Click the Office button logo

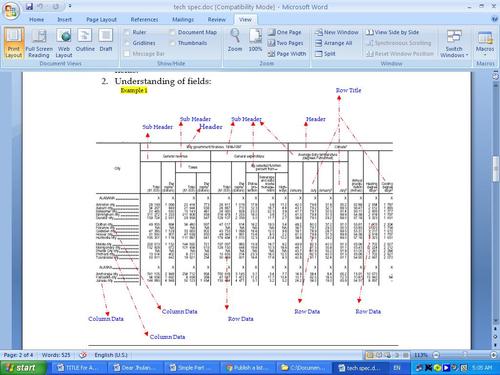click(x=11, y=11)
